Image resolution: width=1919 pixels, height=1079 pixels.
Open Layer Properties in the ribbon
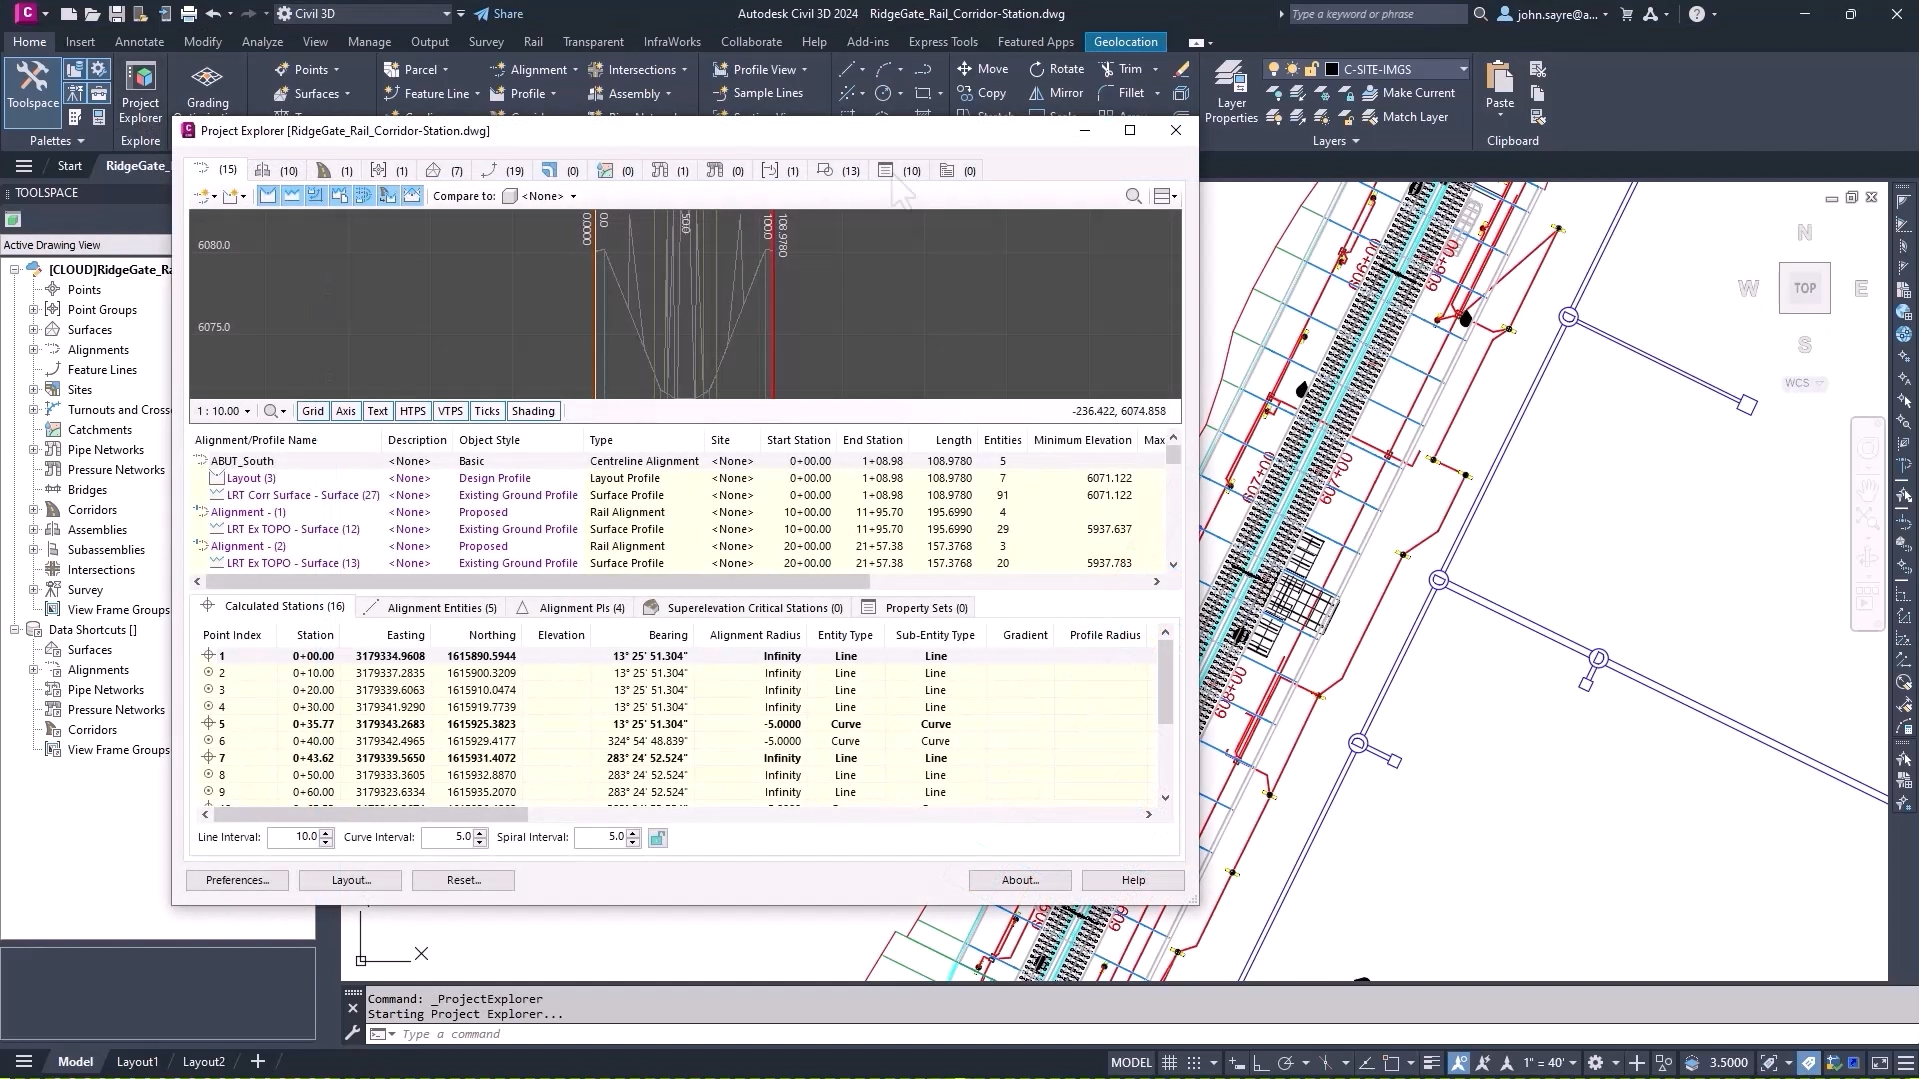(x=1231, y=92)
